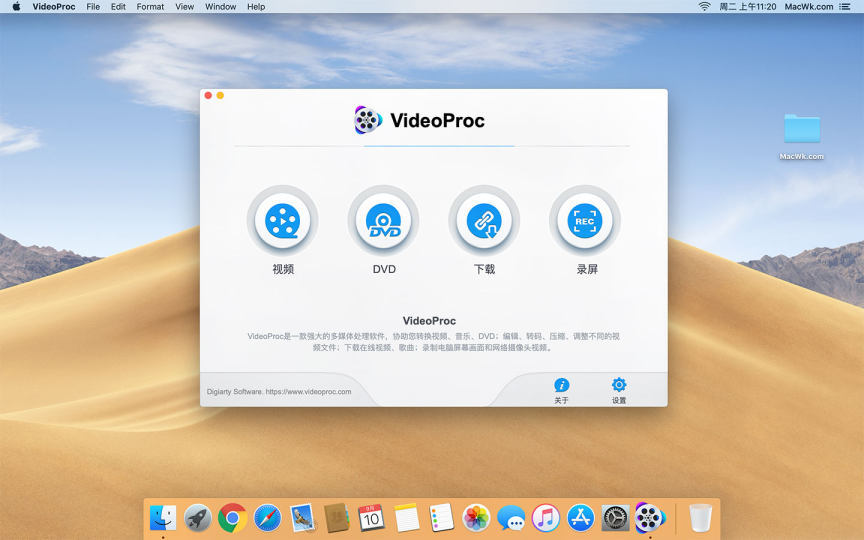Screen dimensions: 864x540
Task: Launch Google Chrome from the dock
Action: tap(233, 517)
